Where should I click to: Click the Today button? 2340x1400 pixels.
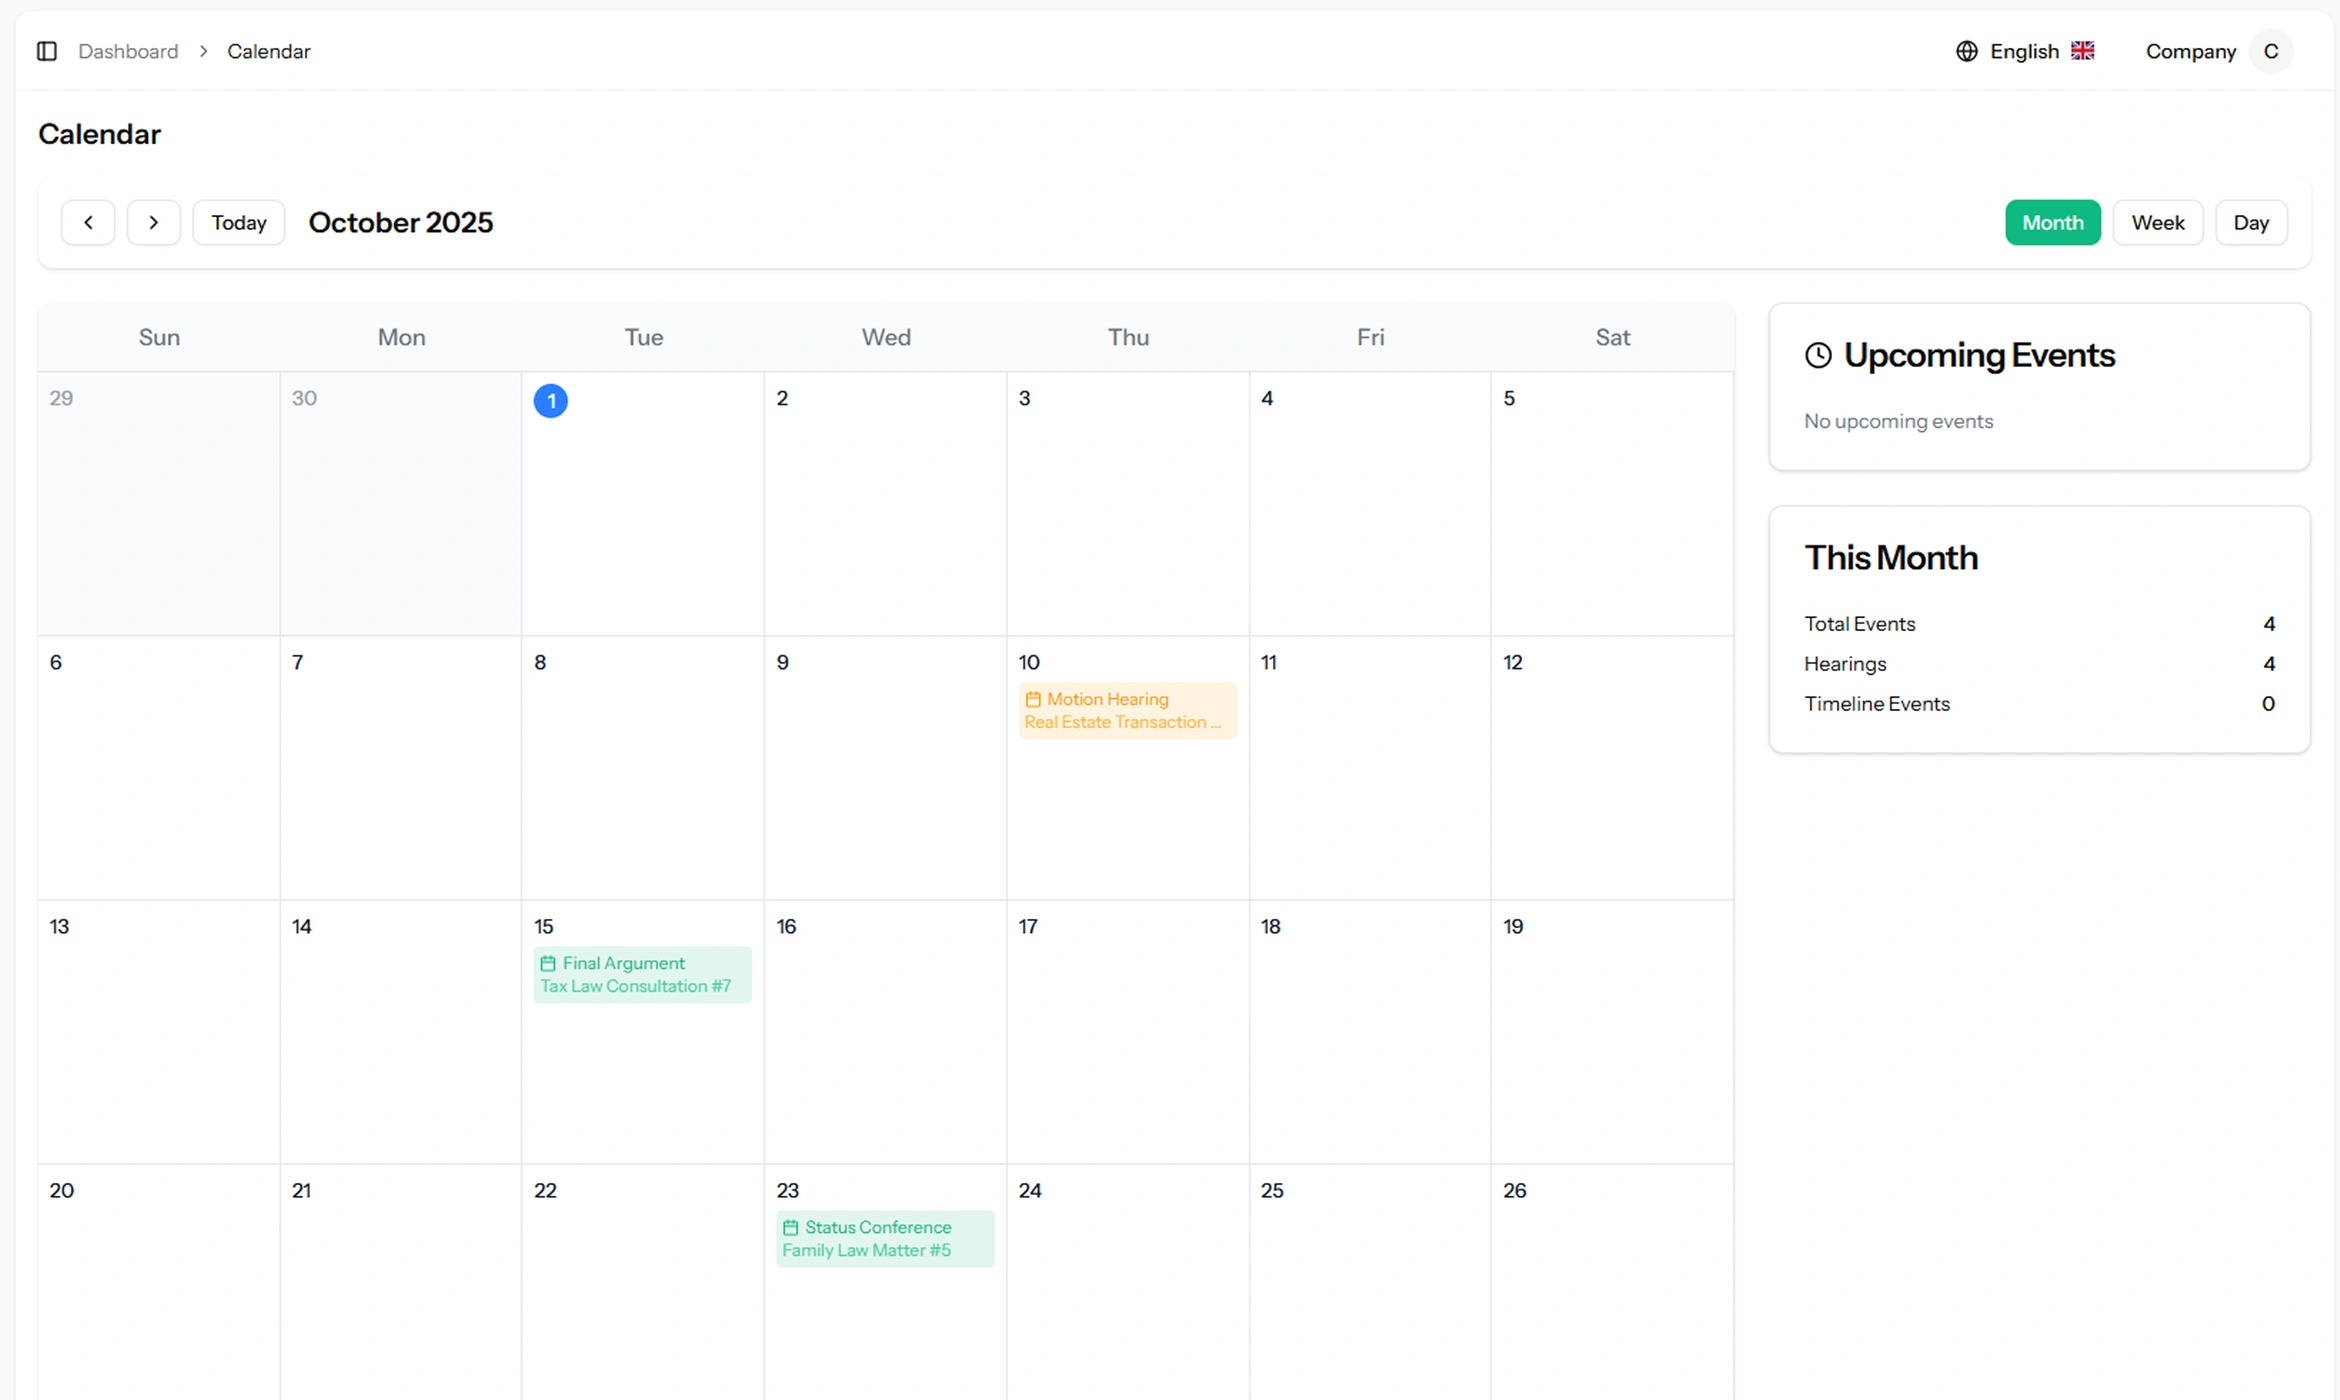tap(238, 222)
